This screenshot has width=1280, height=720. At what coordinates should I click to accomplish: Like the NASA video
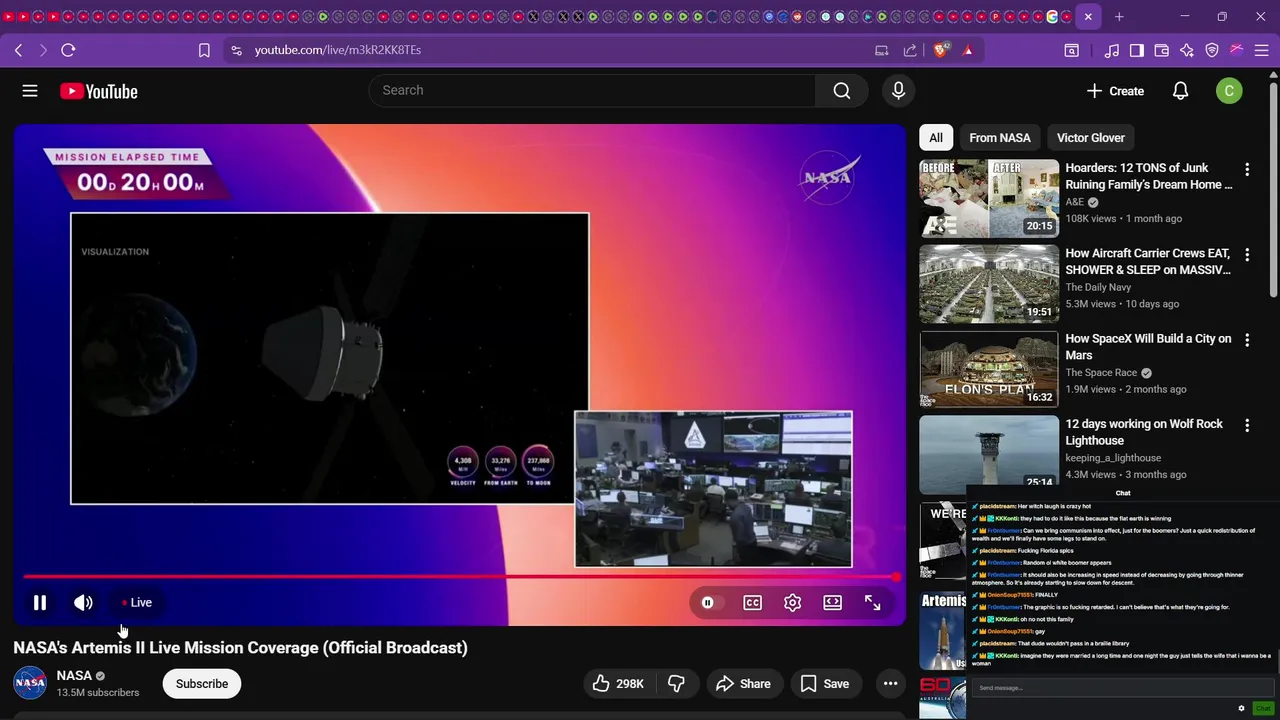click(617, 684)
